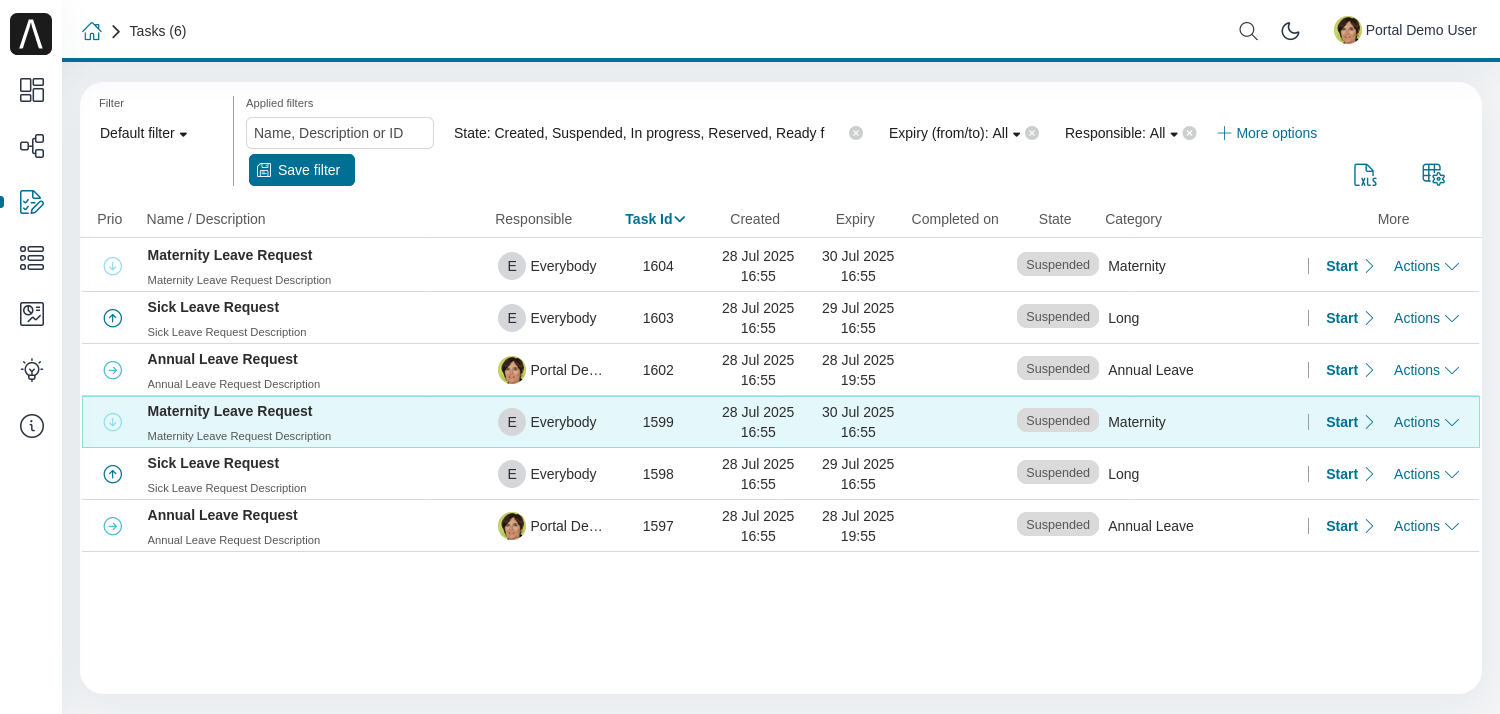Remove the State applied filter
Screen dimensions: 1500x714
(x=856, y=133)
